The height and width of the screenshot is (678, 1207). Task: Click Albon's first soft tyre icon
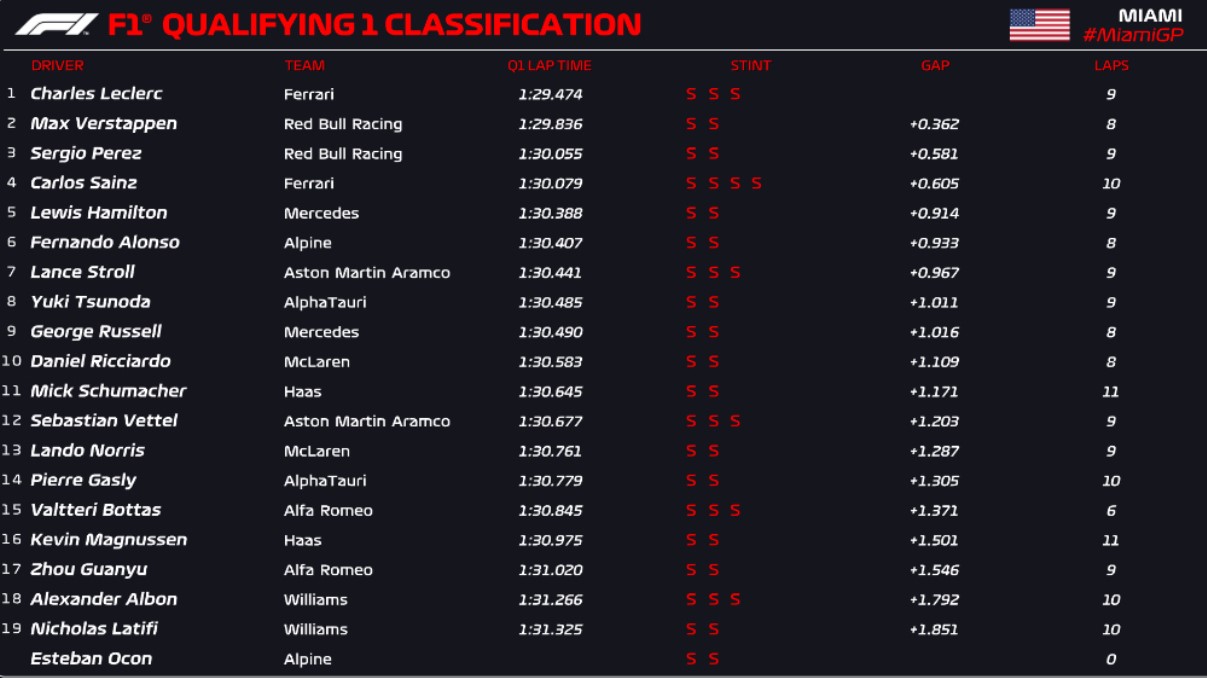pyautogui.click(x=691, y=600)
